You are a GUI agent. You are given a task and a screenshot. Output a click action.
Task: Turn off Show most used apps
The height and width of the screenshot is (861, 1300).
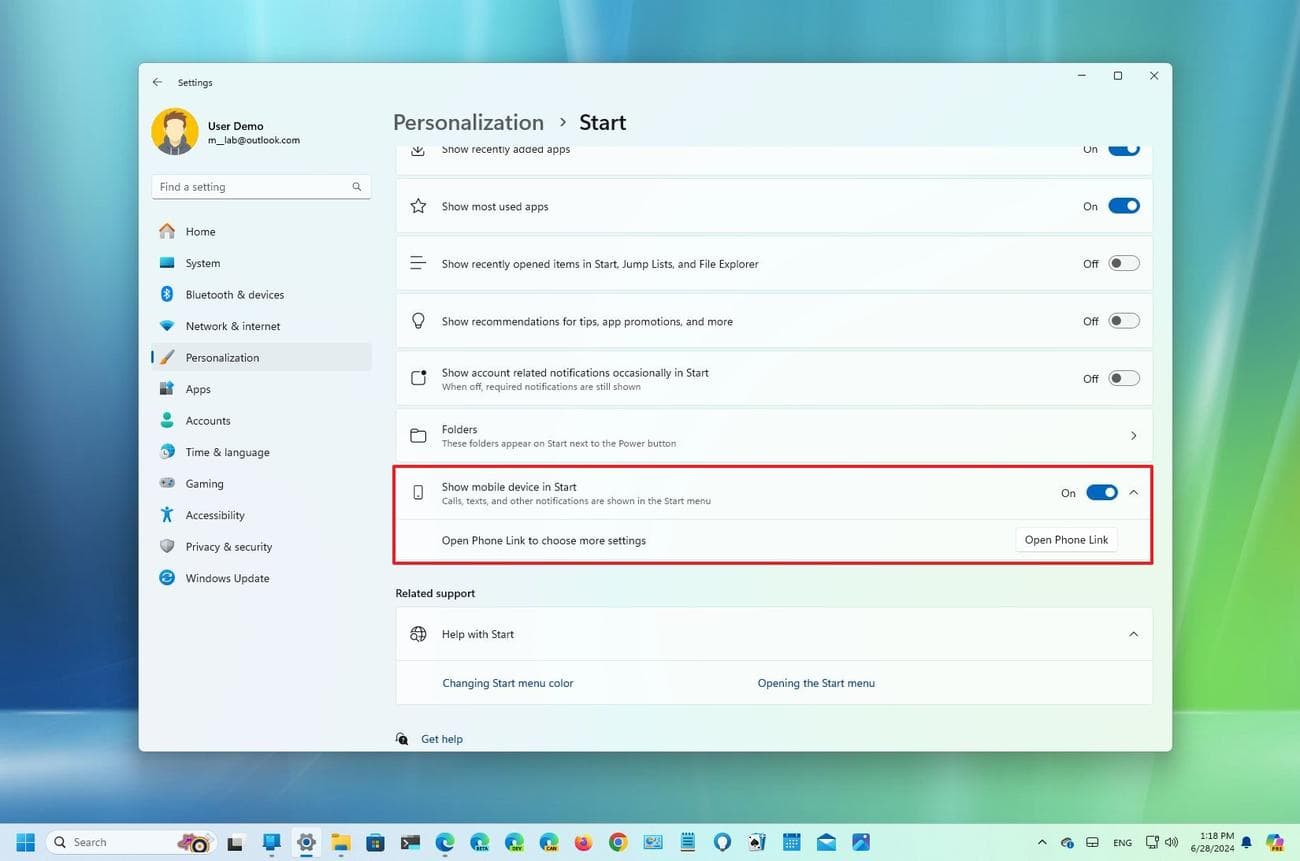tap(1124, 206)
